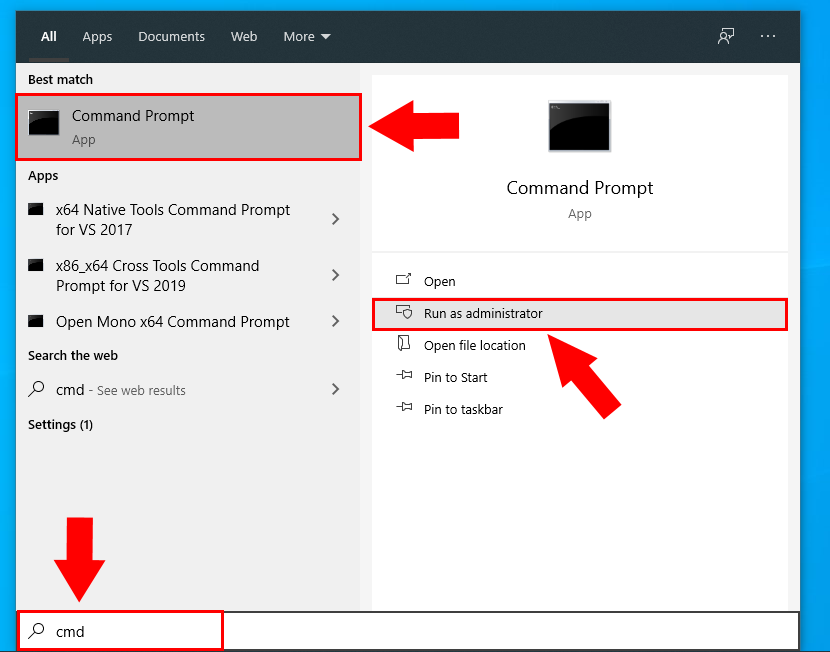Expand x86_x64 Cross Tools prompt chevron
This screenshot has width=830, height=652.
coord(335,275)
